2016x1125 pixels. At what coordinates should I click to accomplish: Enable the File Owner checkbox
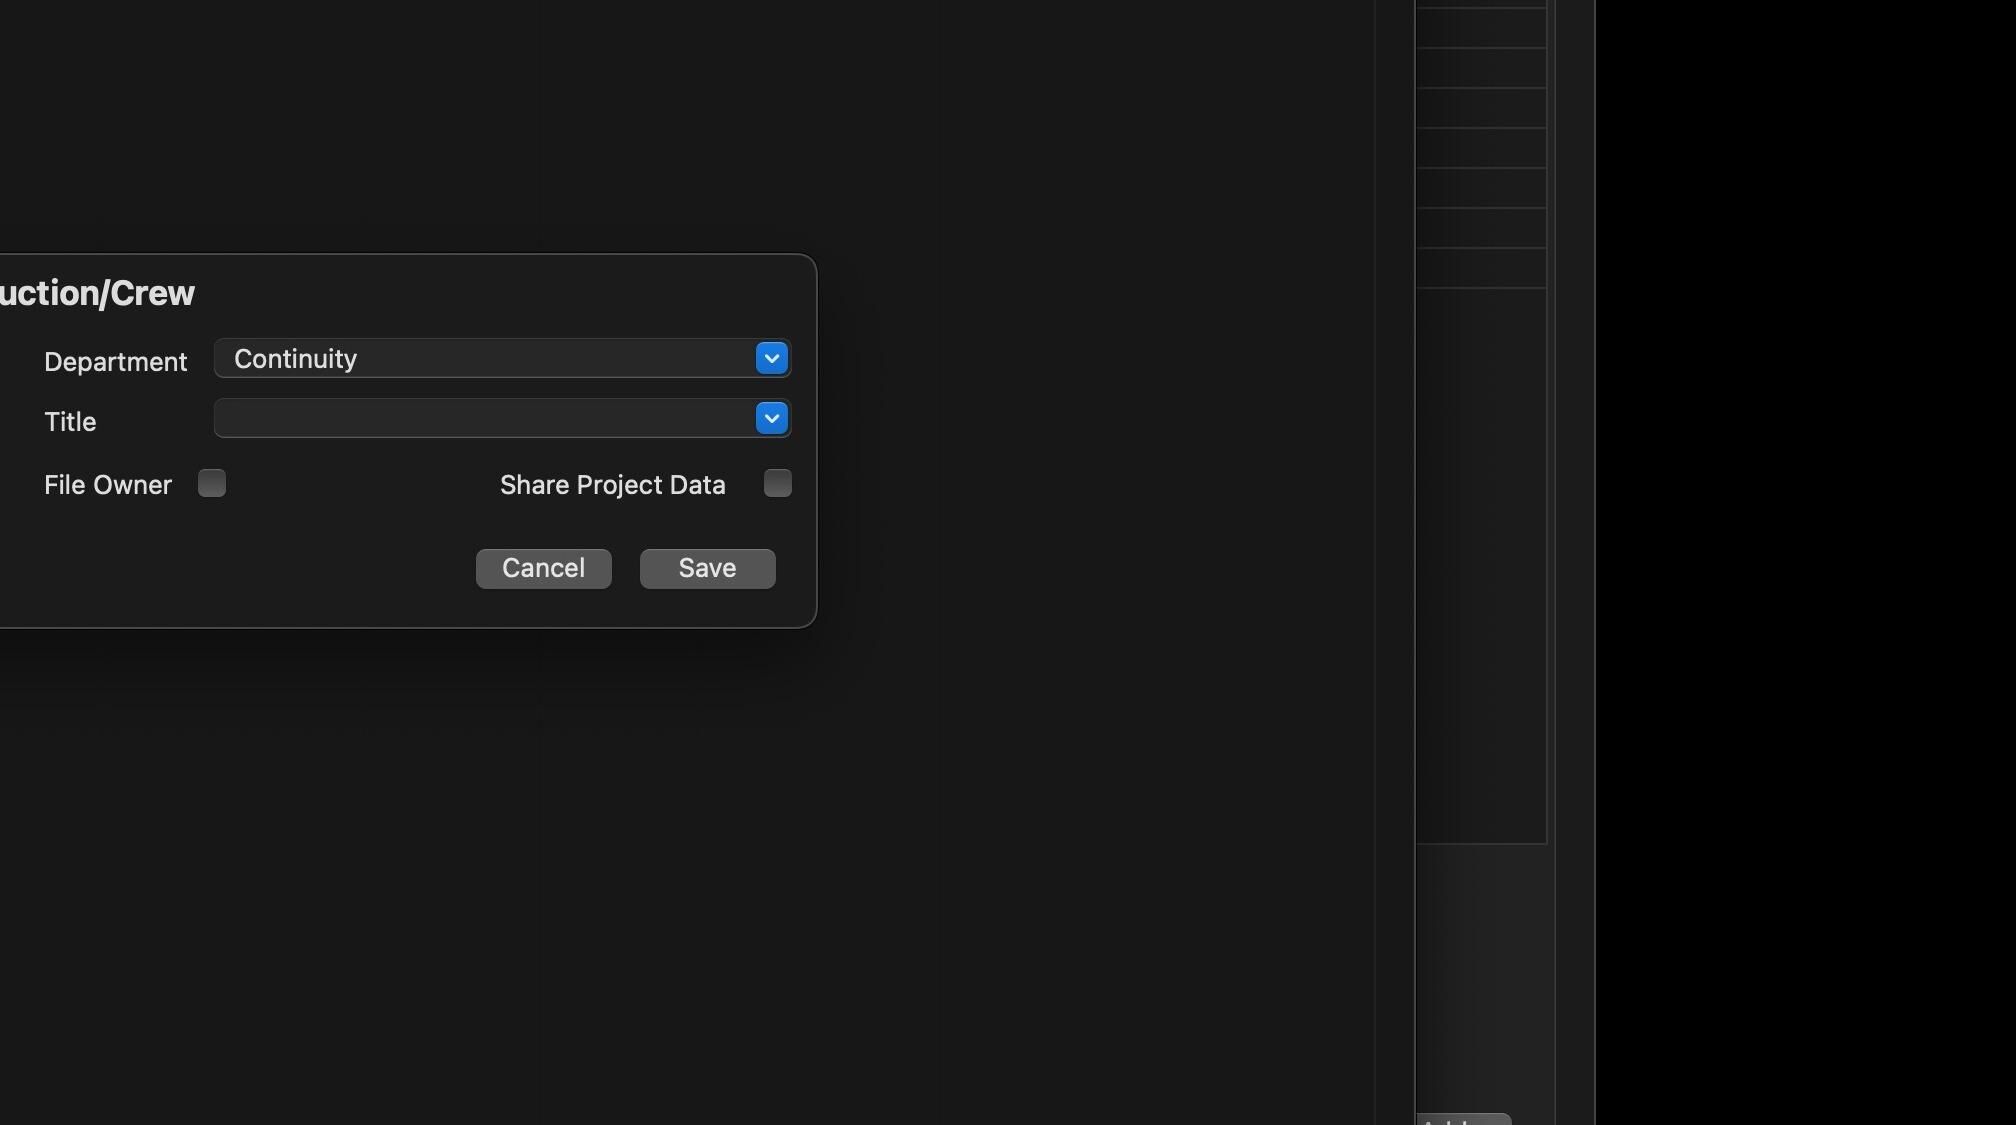(212, 484)
